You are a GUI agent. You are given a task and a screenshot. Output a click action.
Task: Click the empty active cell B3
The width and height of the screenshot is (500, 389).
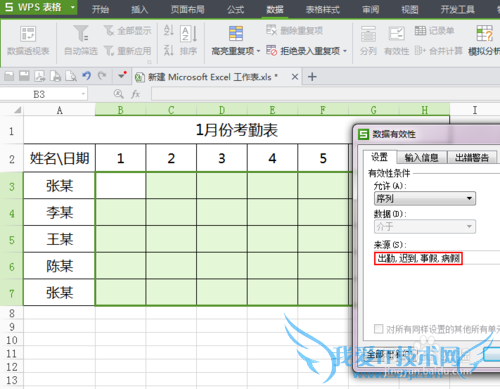point(121,185)
